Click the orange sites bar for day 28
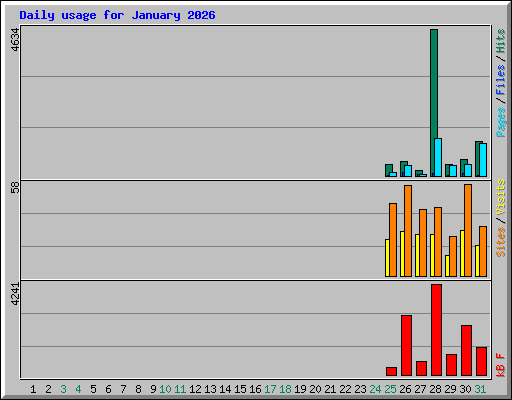Screen dimensions: 512x400 [x=438, y=242]
